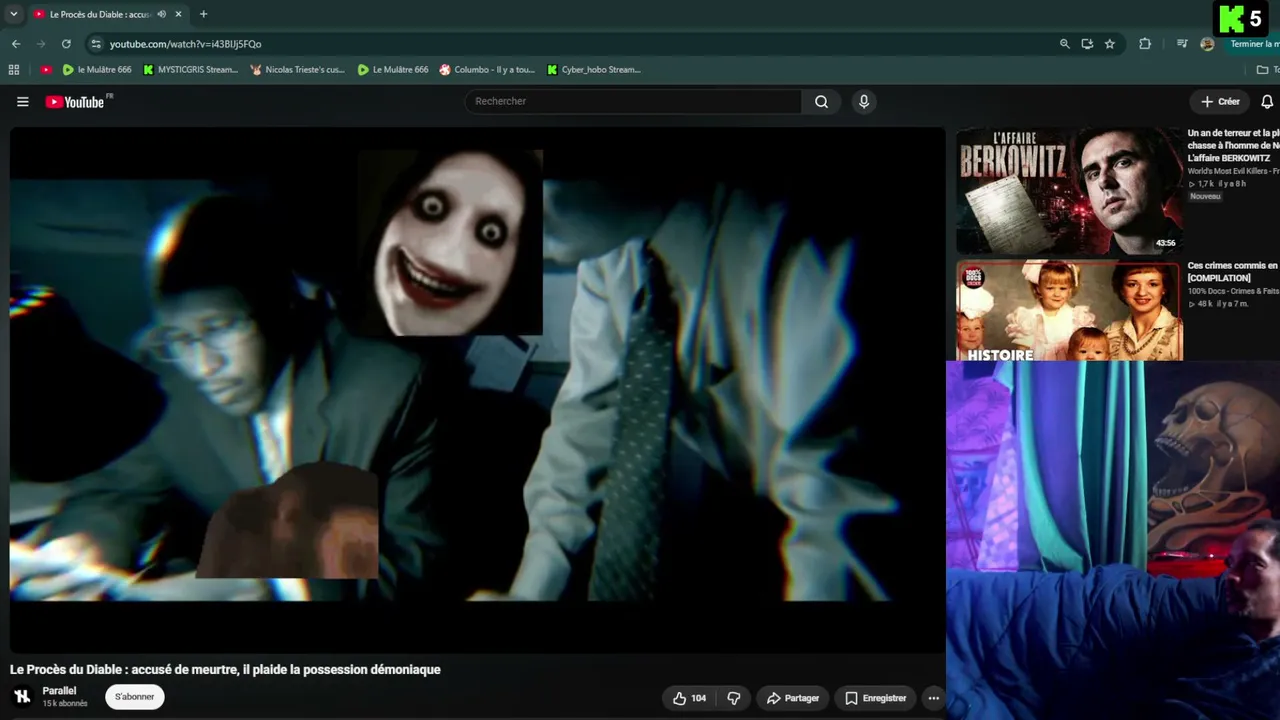Screen dimensions: 1280x720
Task: Click the Parallel channel name
Action: (60, 691)
